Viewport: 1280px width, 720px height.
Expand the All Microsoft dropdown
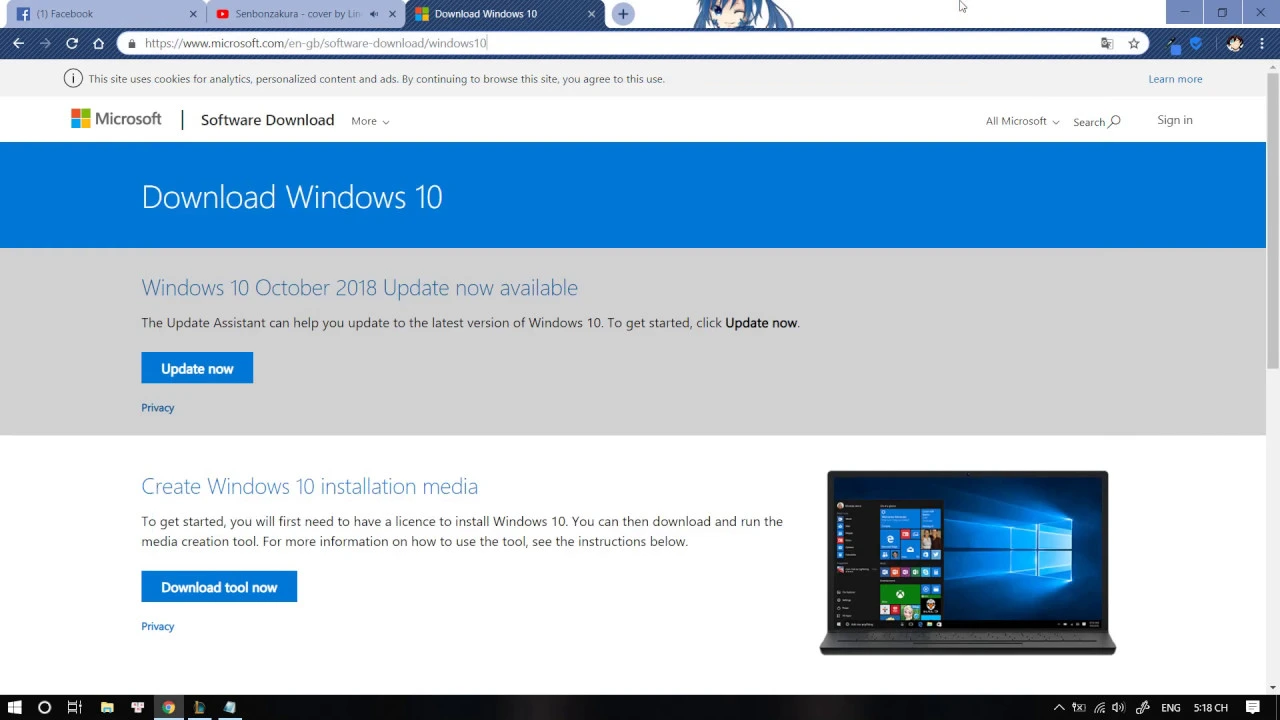pos(1022,121)
